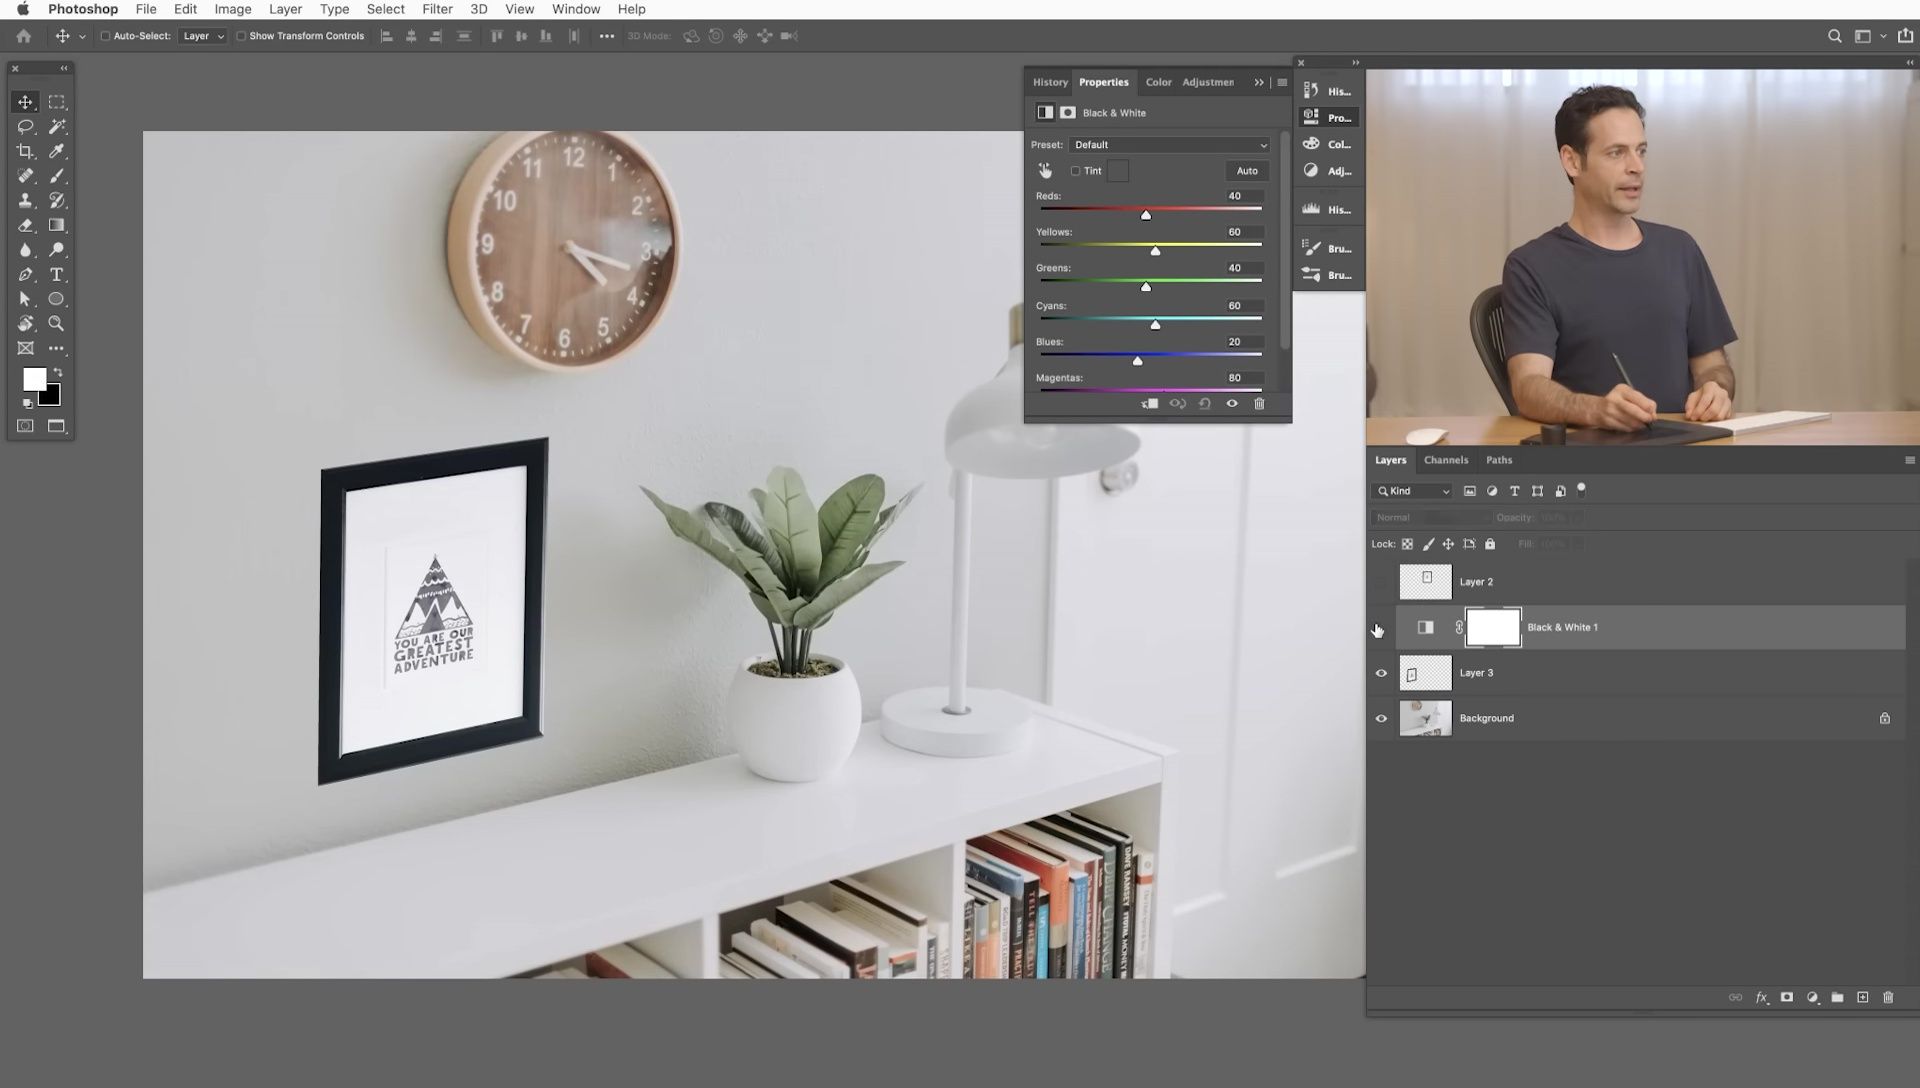
Task: Select the Brush tool
Action: click(57, 176)
